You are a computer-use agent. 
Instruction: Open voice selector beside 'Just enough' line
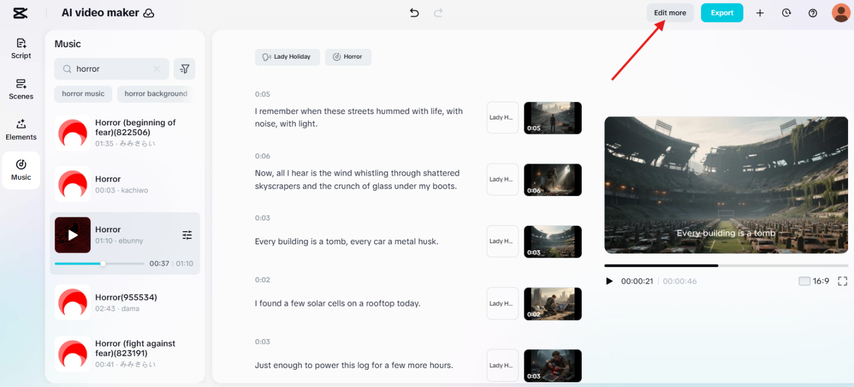(503, 365)
